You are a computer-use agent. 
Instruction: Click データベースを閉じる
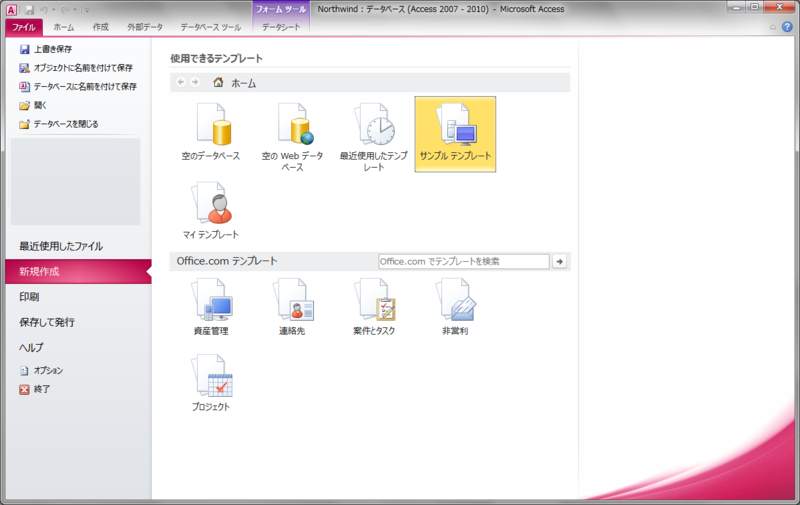point(59,124)
